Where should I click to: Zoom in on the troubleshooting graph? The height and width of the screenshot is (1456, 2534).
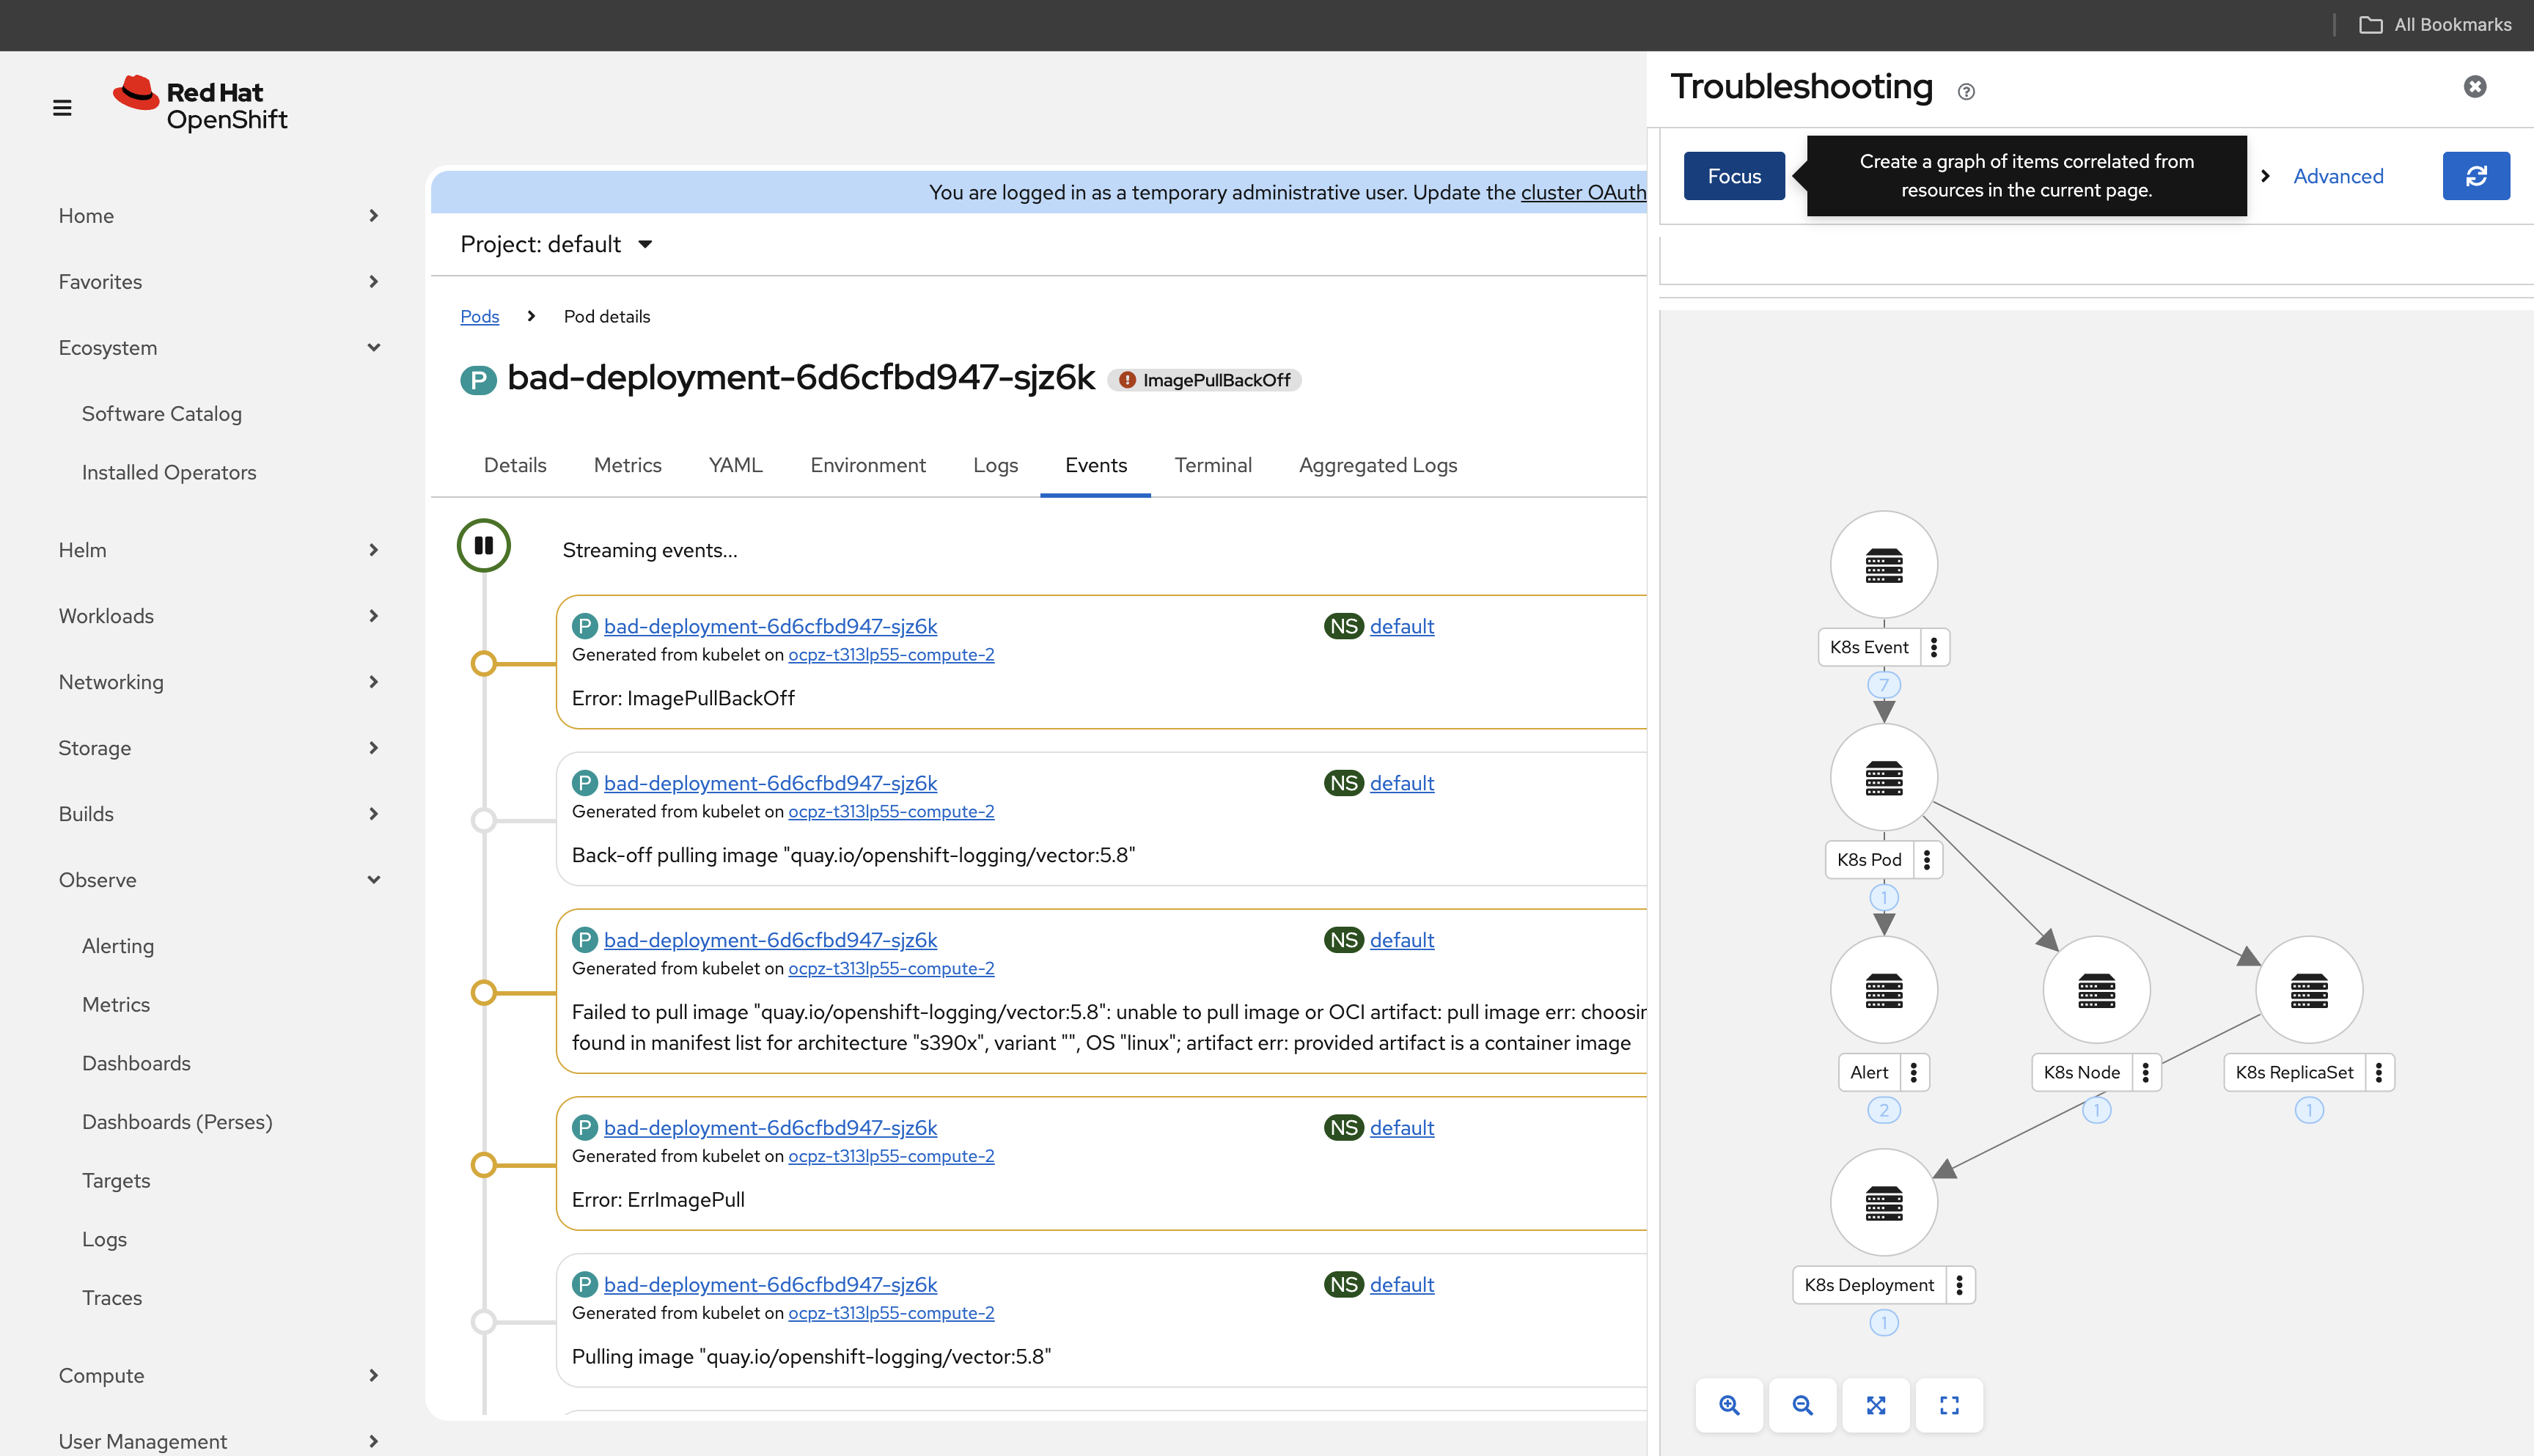[1729, 1405]
